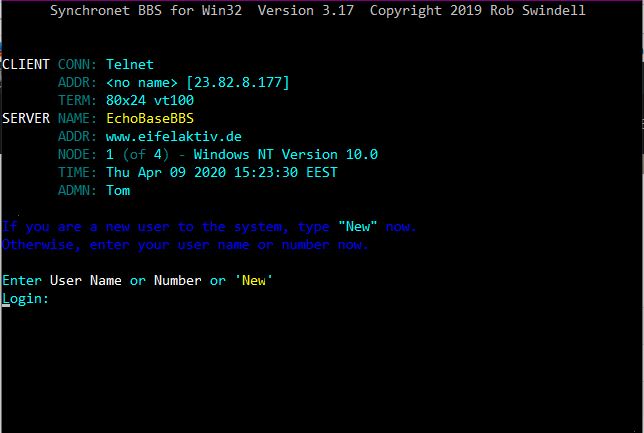644x433 pixels.
Task: Click the 'CLIENT' label
Action: [x=25, y=64]
